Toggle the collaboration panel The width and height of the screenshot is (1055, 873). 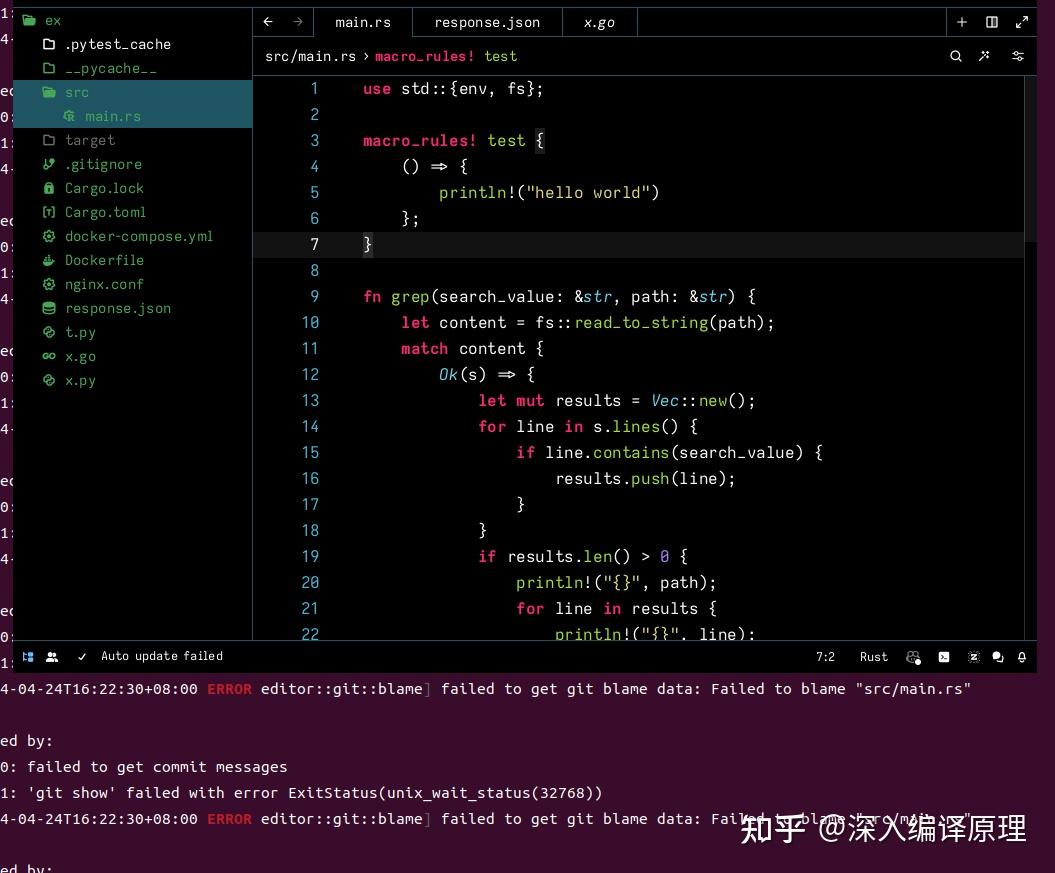pos(51,657)
